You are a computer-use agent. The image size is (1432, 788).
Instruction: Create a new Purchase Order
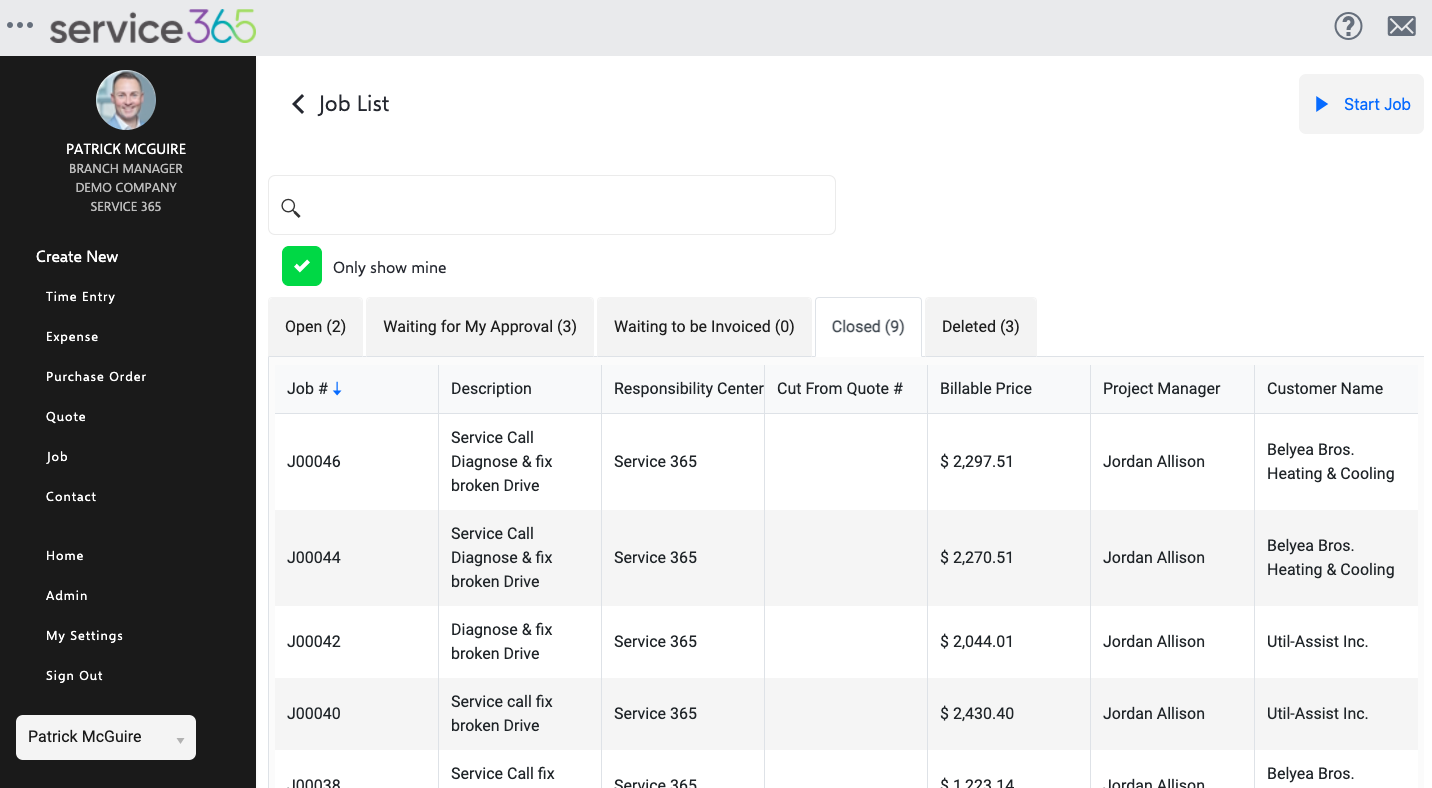tap(96, 377)
